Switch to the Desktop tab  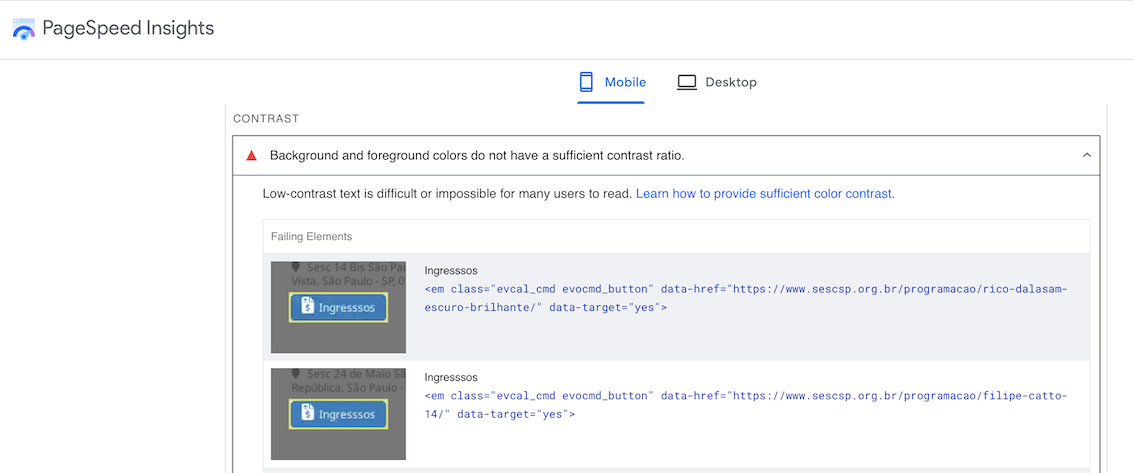[717, 82]
